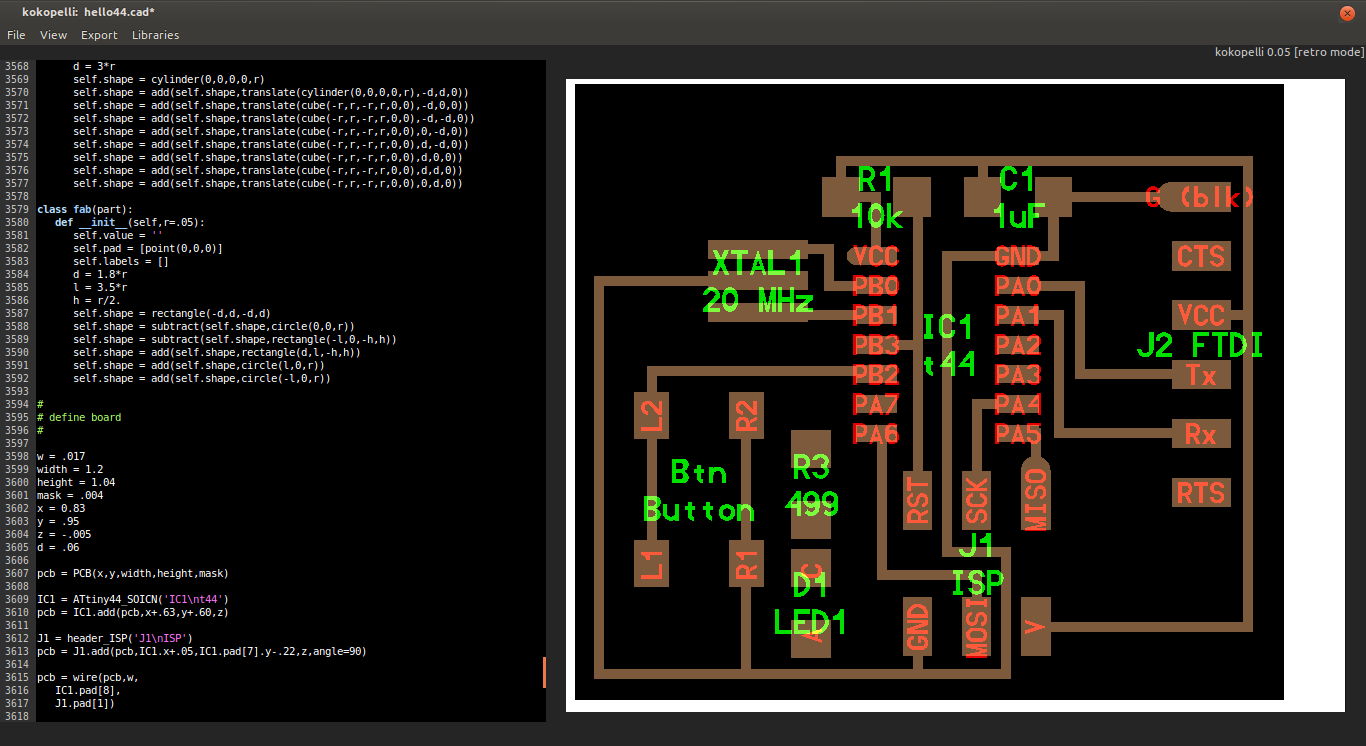1366x746 pixels.
Task: Click the 'pcb = PCB(x,y,width,height,mask)' line
Action: tap(133, 573)
